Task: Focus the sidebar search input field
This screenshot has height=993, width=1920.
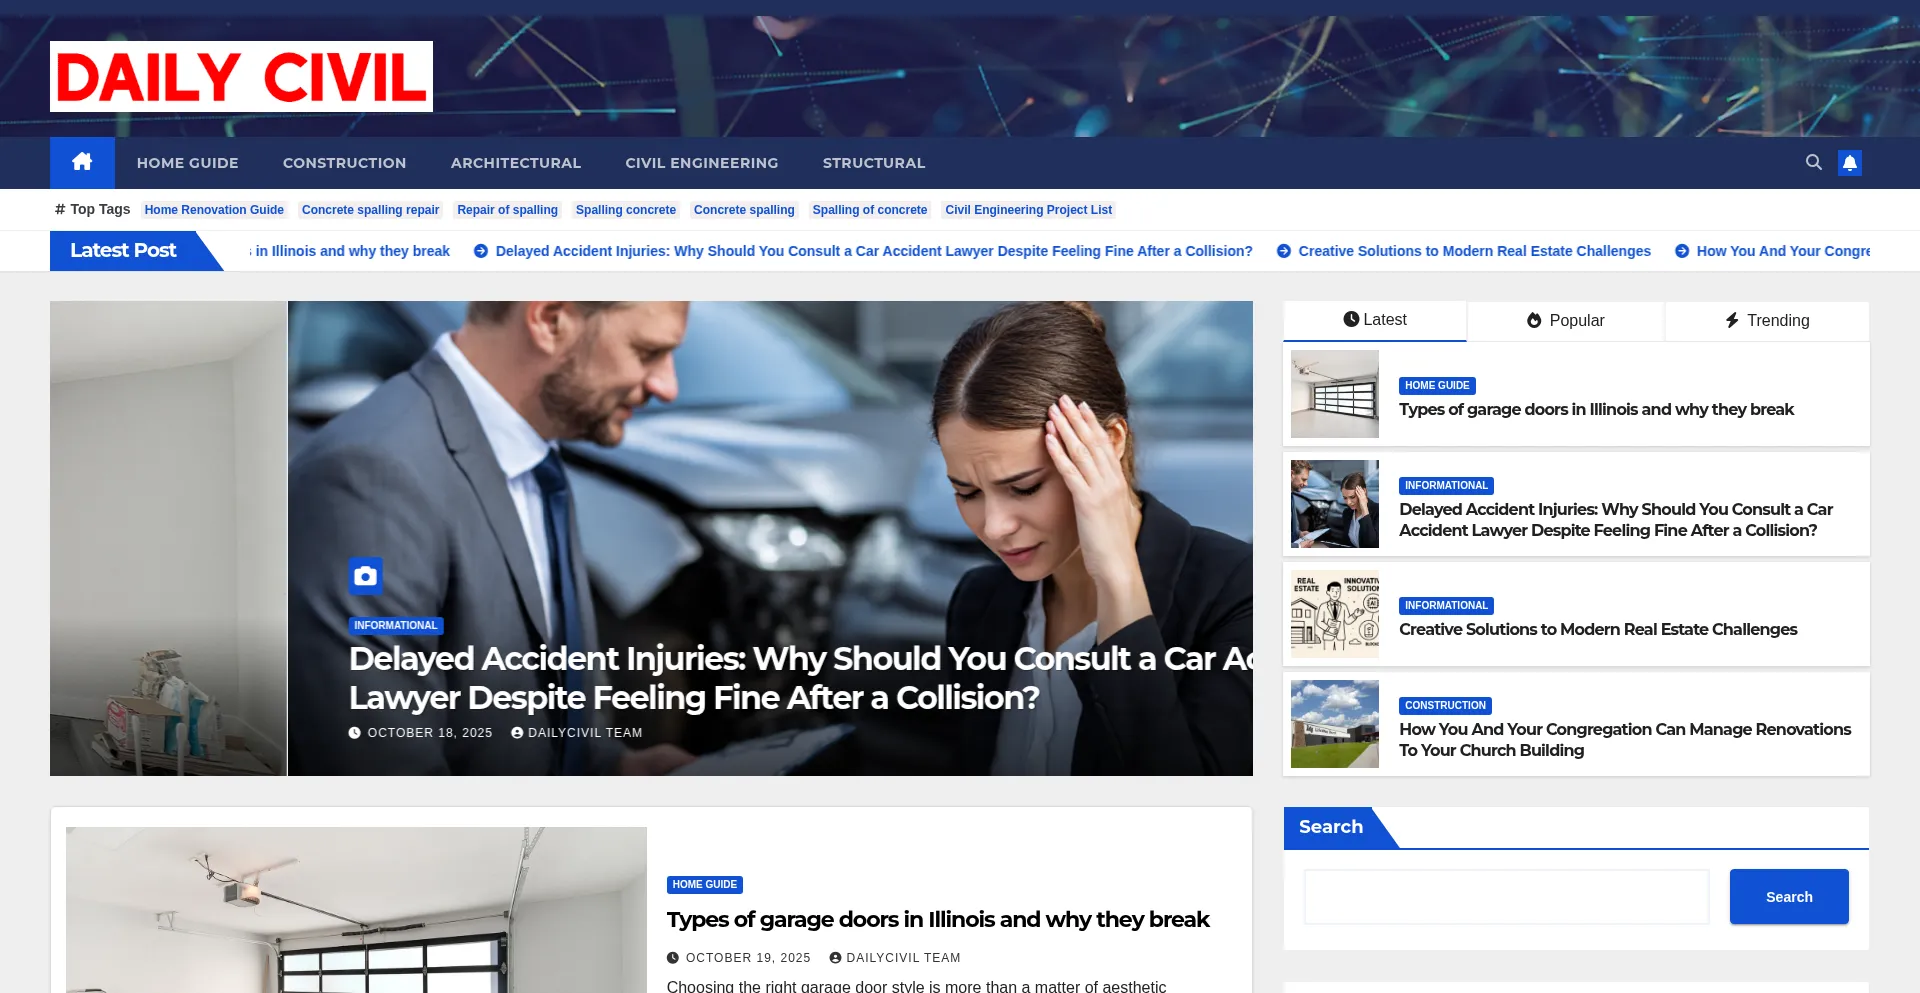Action: [x=1507, y=897]
